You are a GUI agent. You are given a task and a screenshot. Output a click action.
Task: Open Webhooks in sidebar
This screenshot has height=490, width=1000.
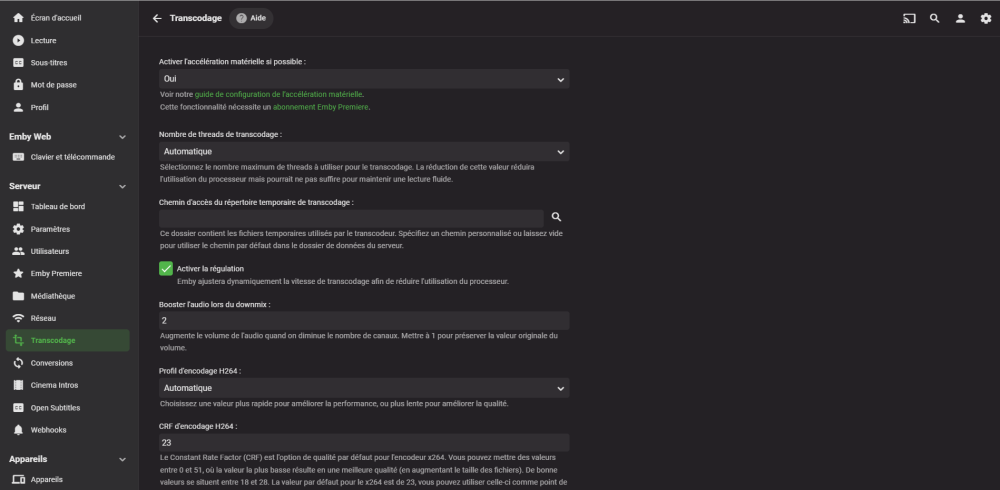(49, 430)
